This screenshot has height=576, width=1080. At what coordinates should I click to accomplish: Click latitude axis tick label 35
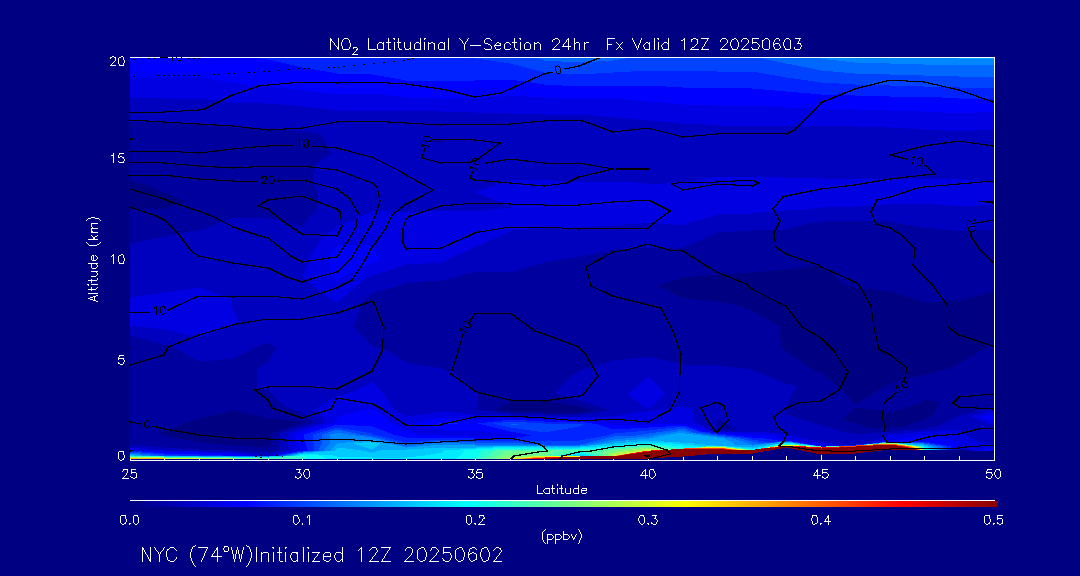coord(475,474)
